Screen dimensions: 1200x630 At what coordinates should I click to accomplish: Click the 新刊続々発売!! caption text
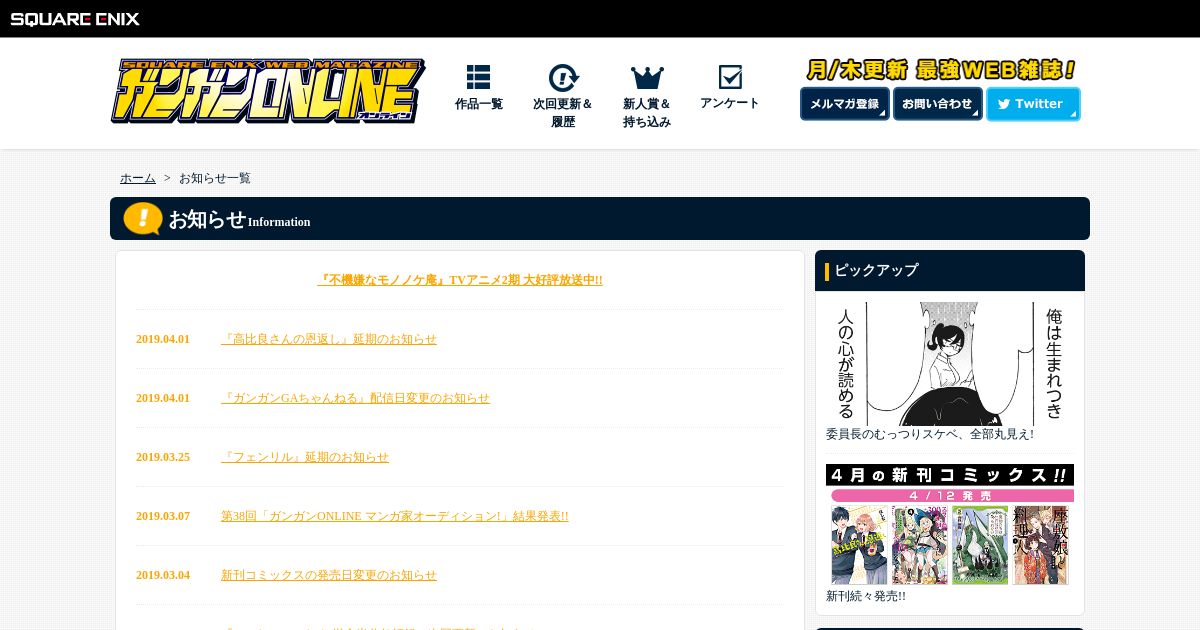tap(866, 596)
